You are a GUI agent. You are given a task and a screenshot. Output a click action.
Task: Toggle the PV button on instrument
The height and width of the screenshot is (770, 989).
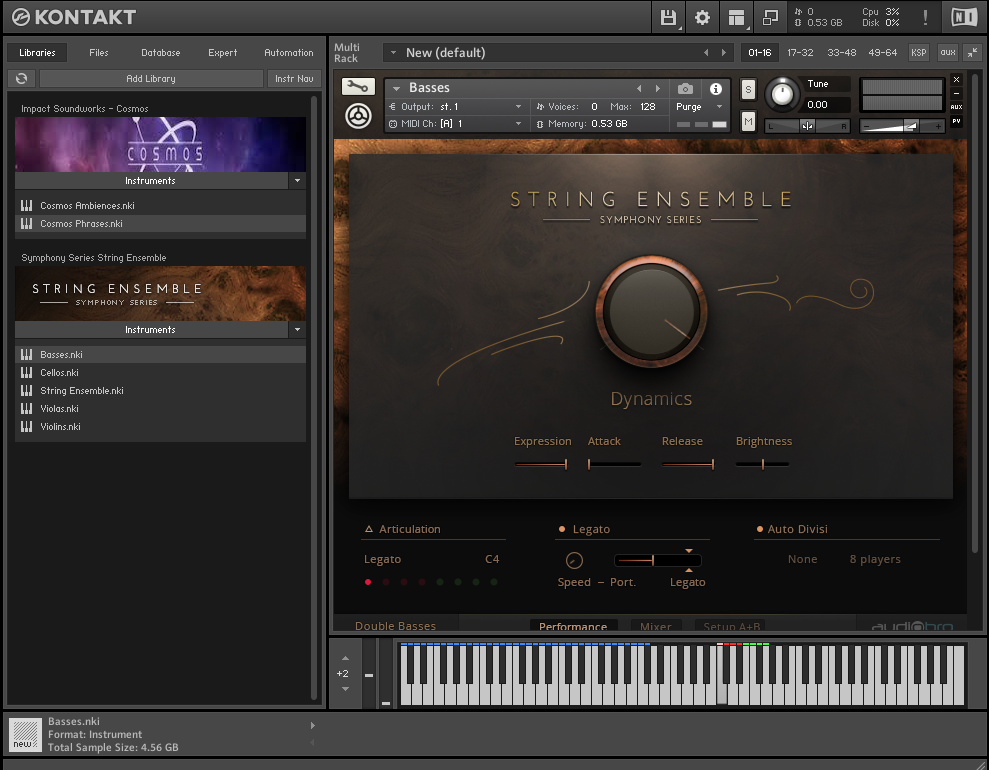tap(956, 121)
